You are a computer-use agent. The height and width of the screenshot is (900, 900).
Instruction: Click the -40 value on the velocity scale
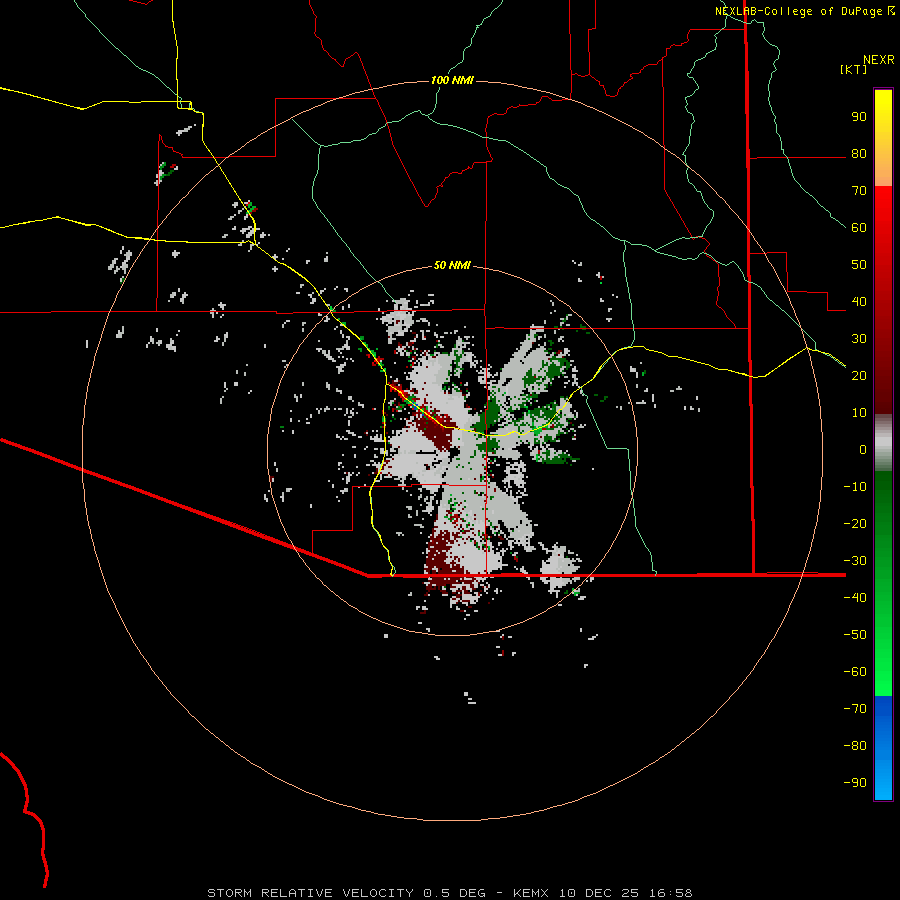pos(855,598)
